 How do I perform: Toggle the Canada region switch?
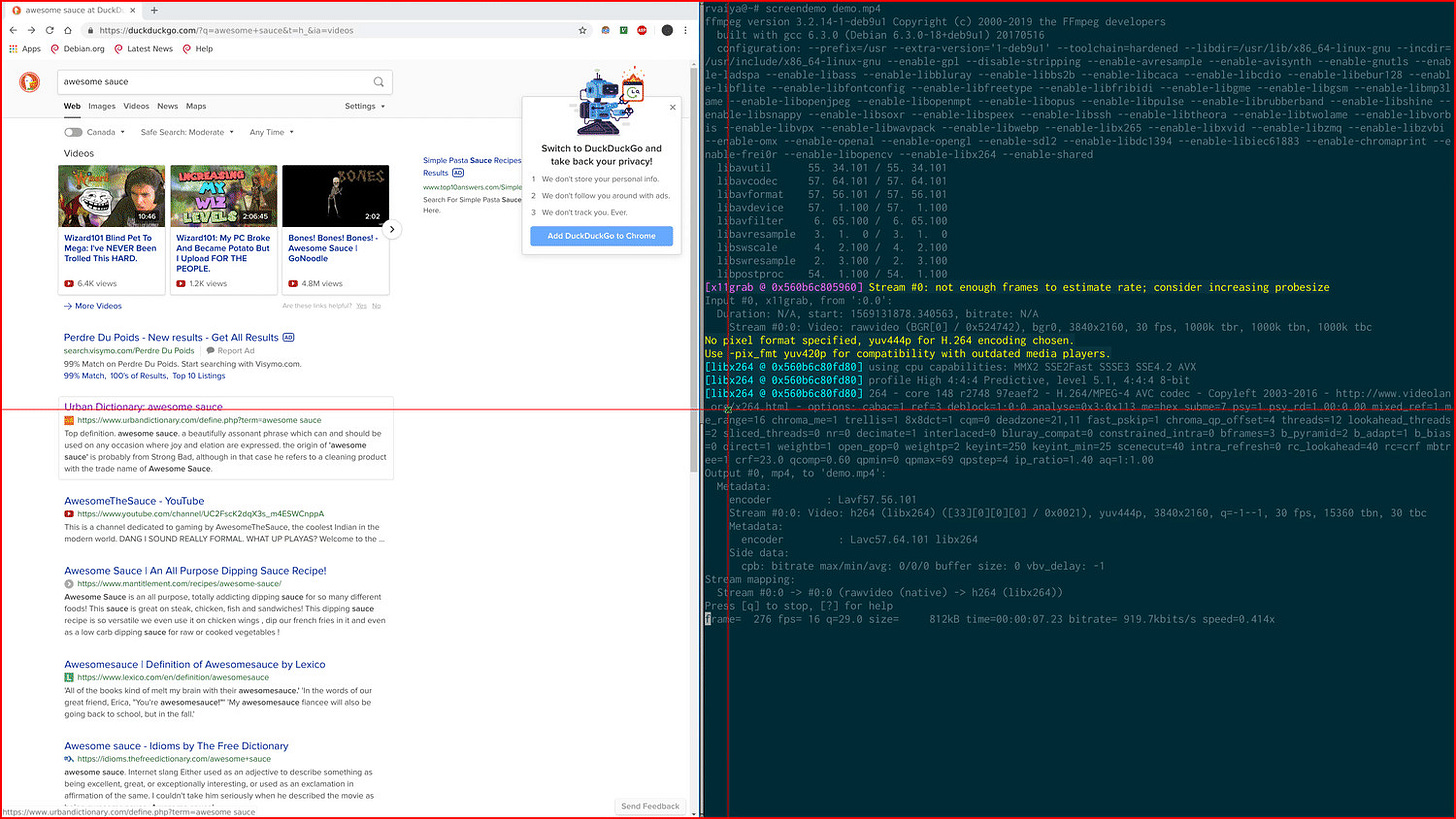(73, 132)
